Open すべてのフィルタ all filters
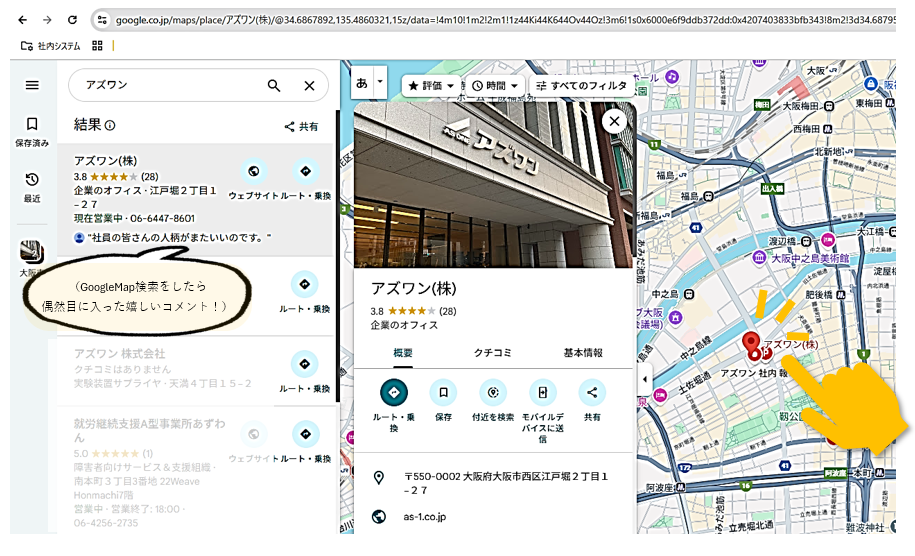This screenshot has height=556, width=915. coord(581,86)
